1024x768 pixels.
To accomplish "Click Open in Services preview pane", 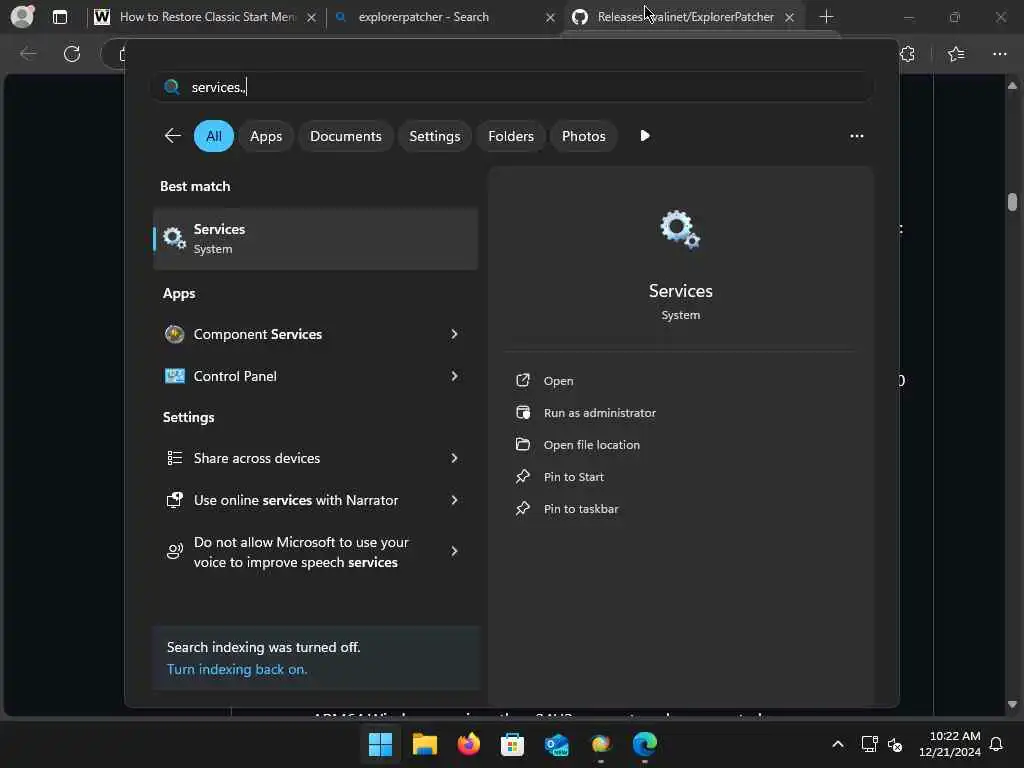I will (x=558, y=381).
